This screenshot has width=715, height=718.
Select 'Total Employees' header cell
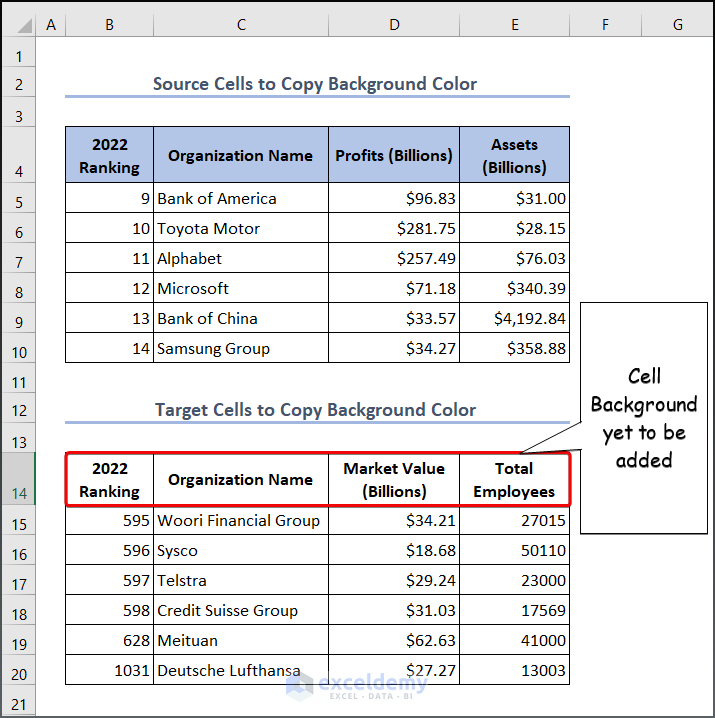pyautogui.click(x=514, y=479)
